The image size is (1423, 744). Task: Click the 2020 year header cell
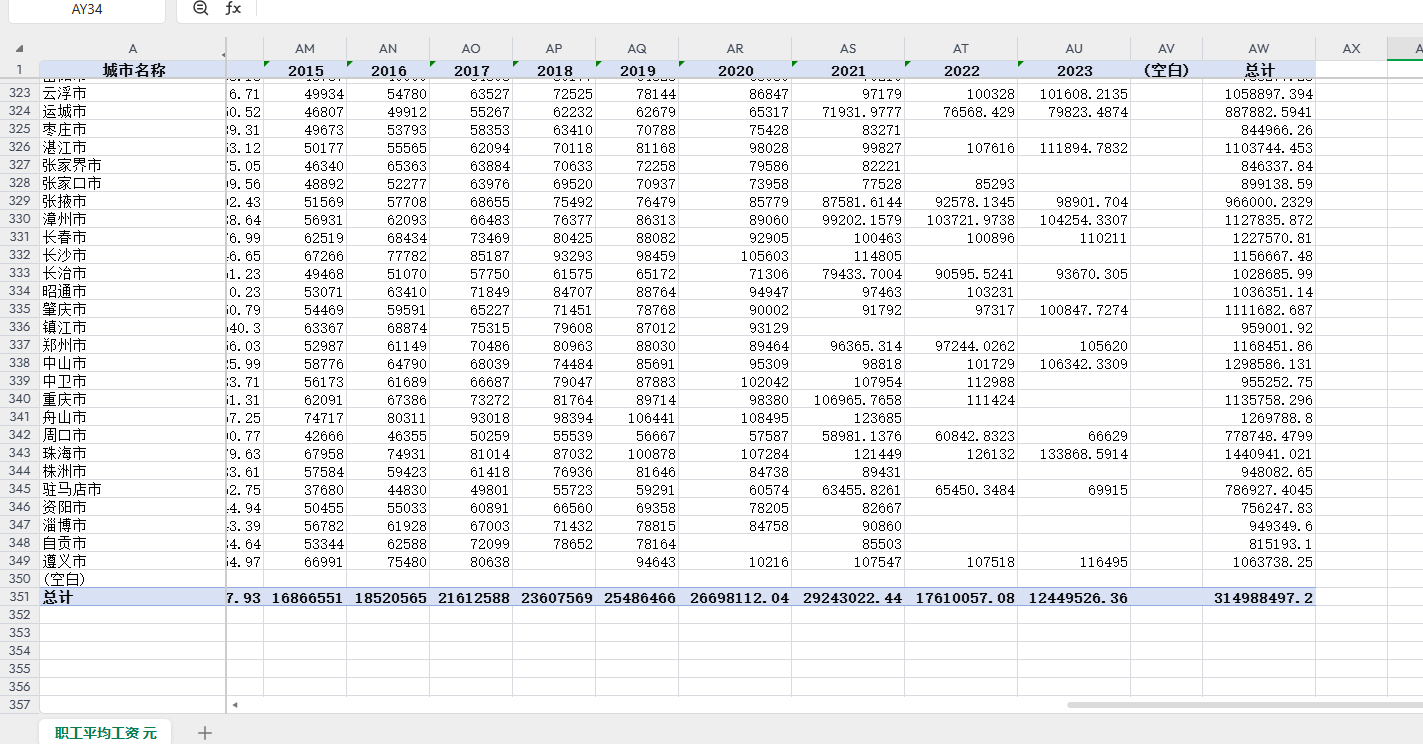[x=735, y=70]
